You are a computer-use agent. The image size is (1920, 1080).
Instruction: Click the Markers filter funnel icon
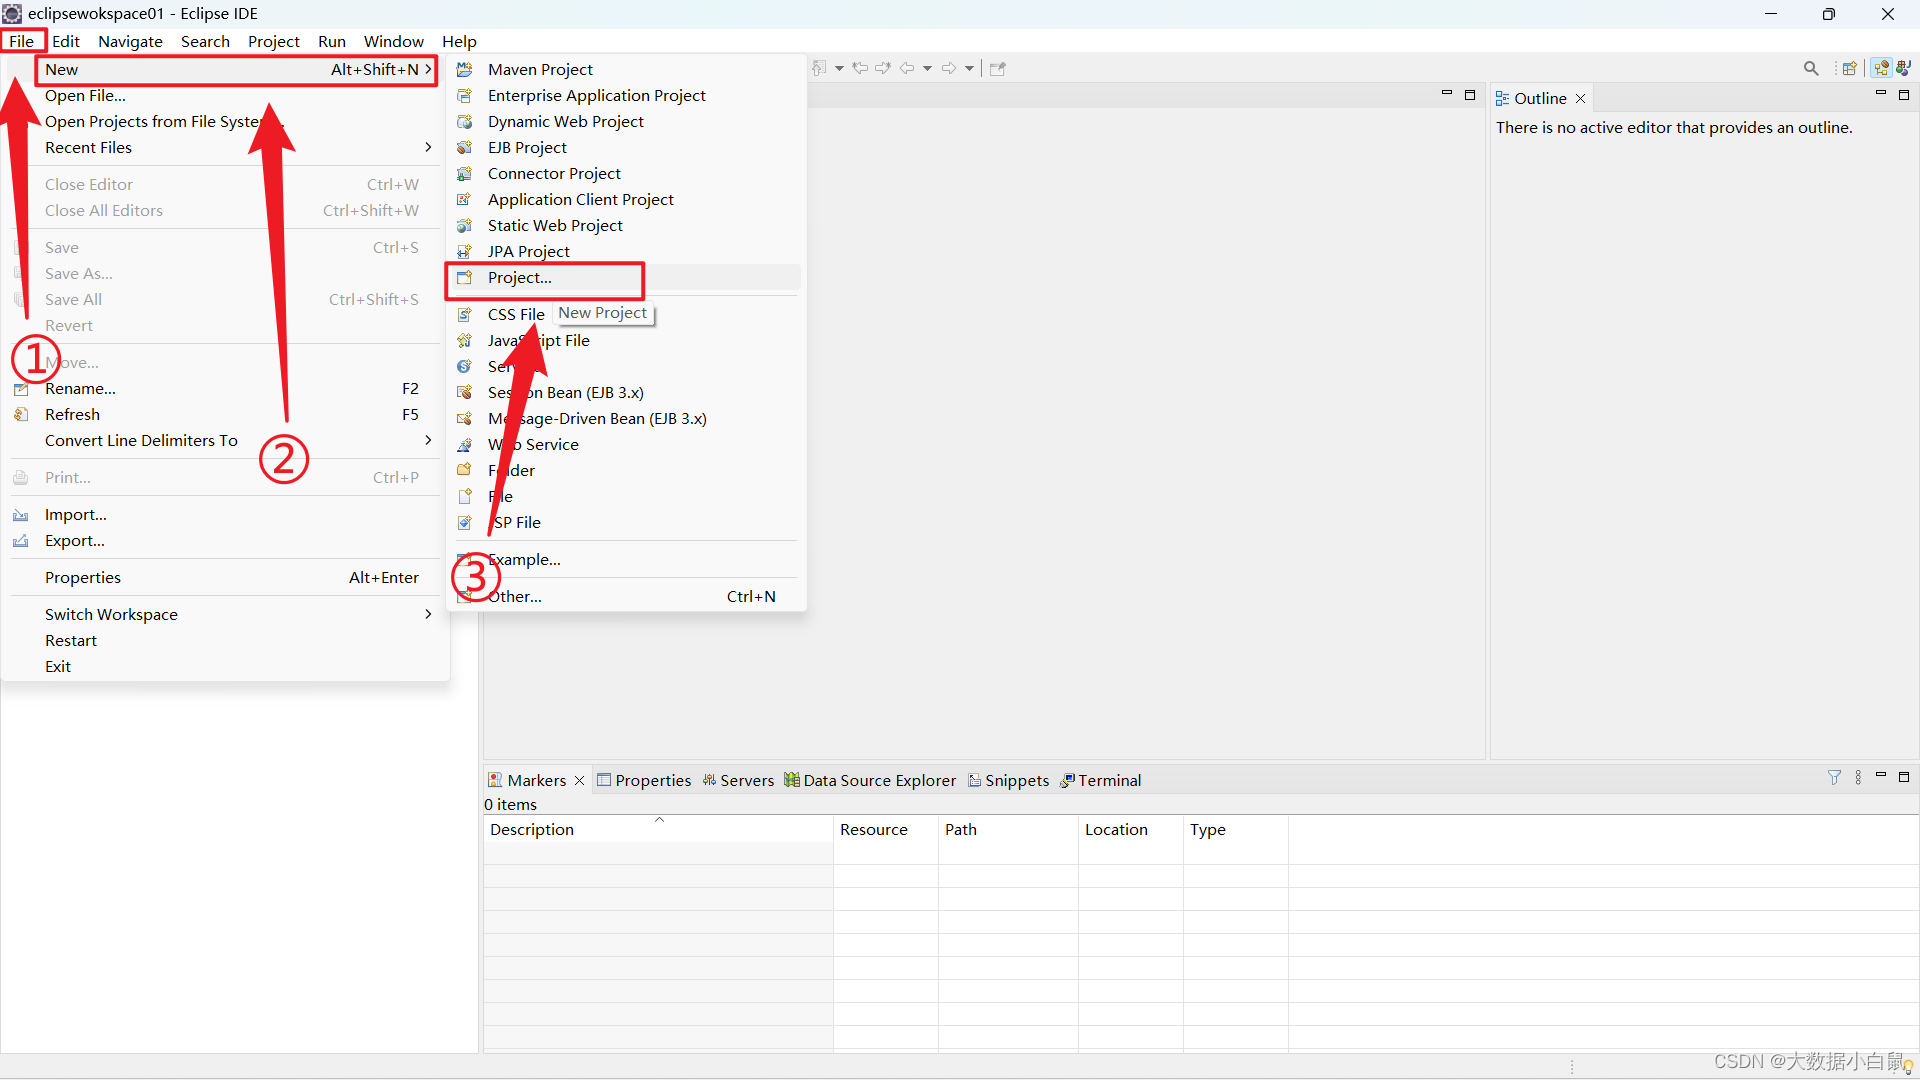[1834, 777]
